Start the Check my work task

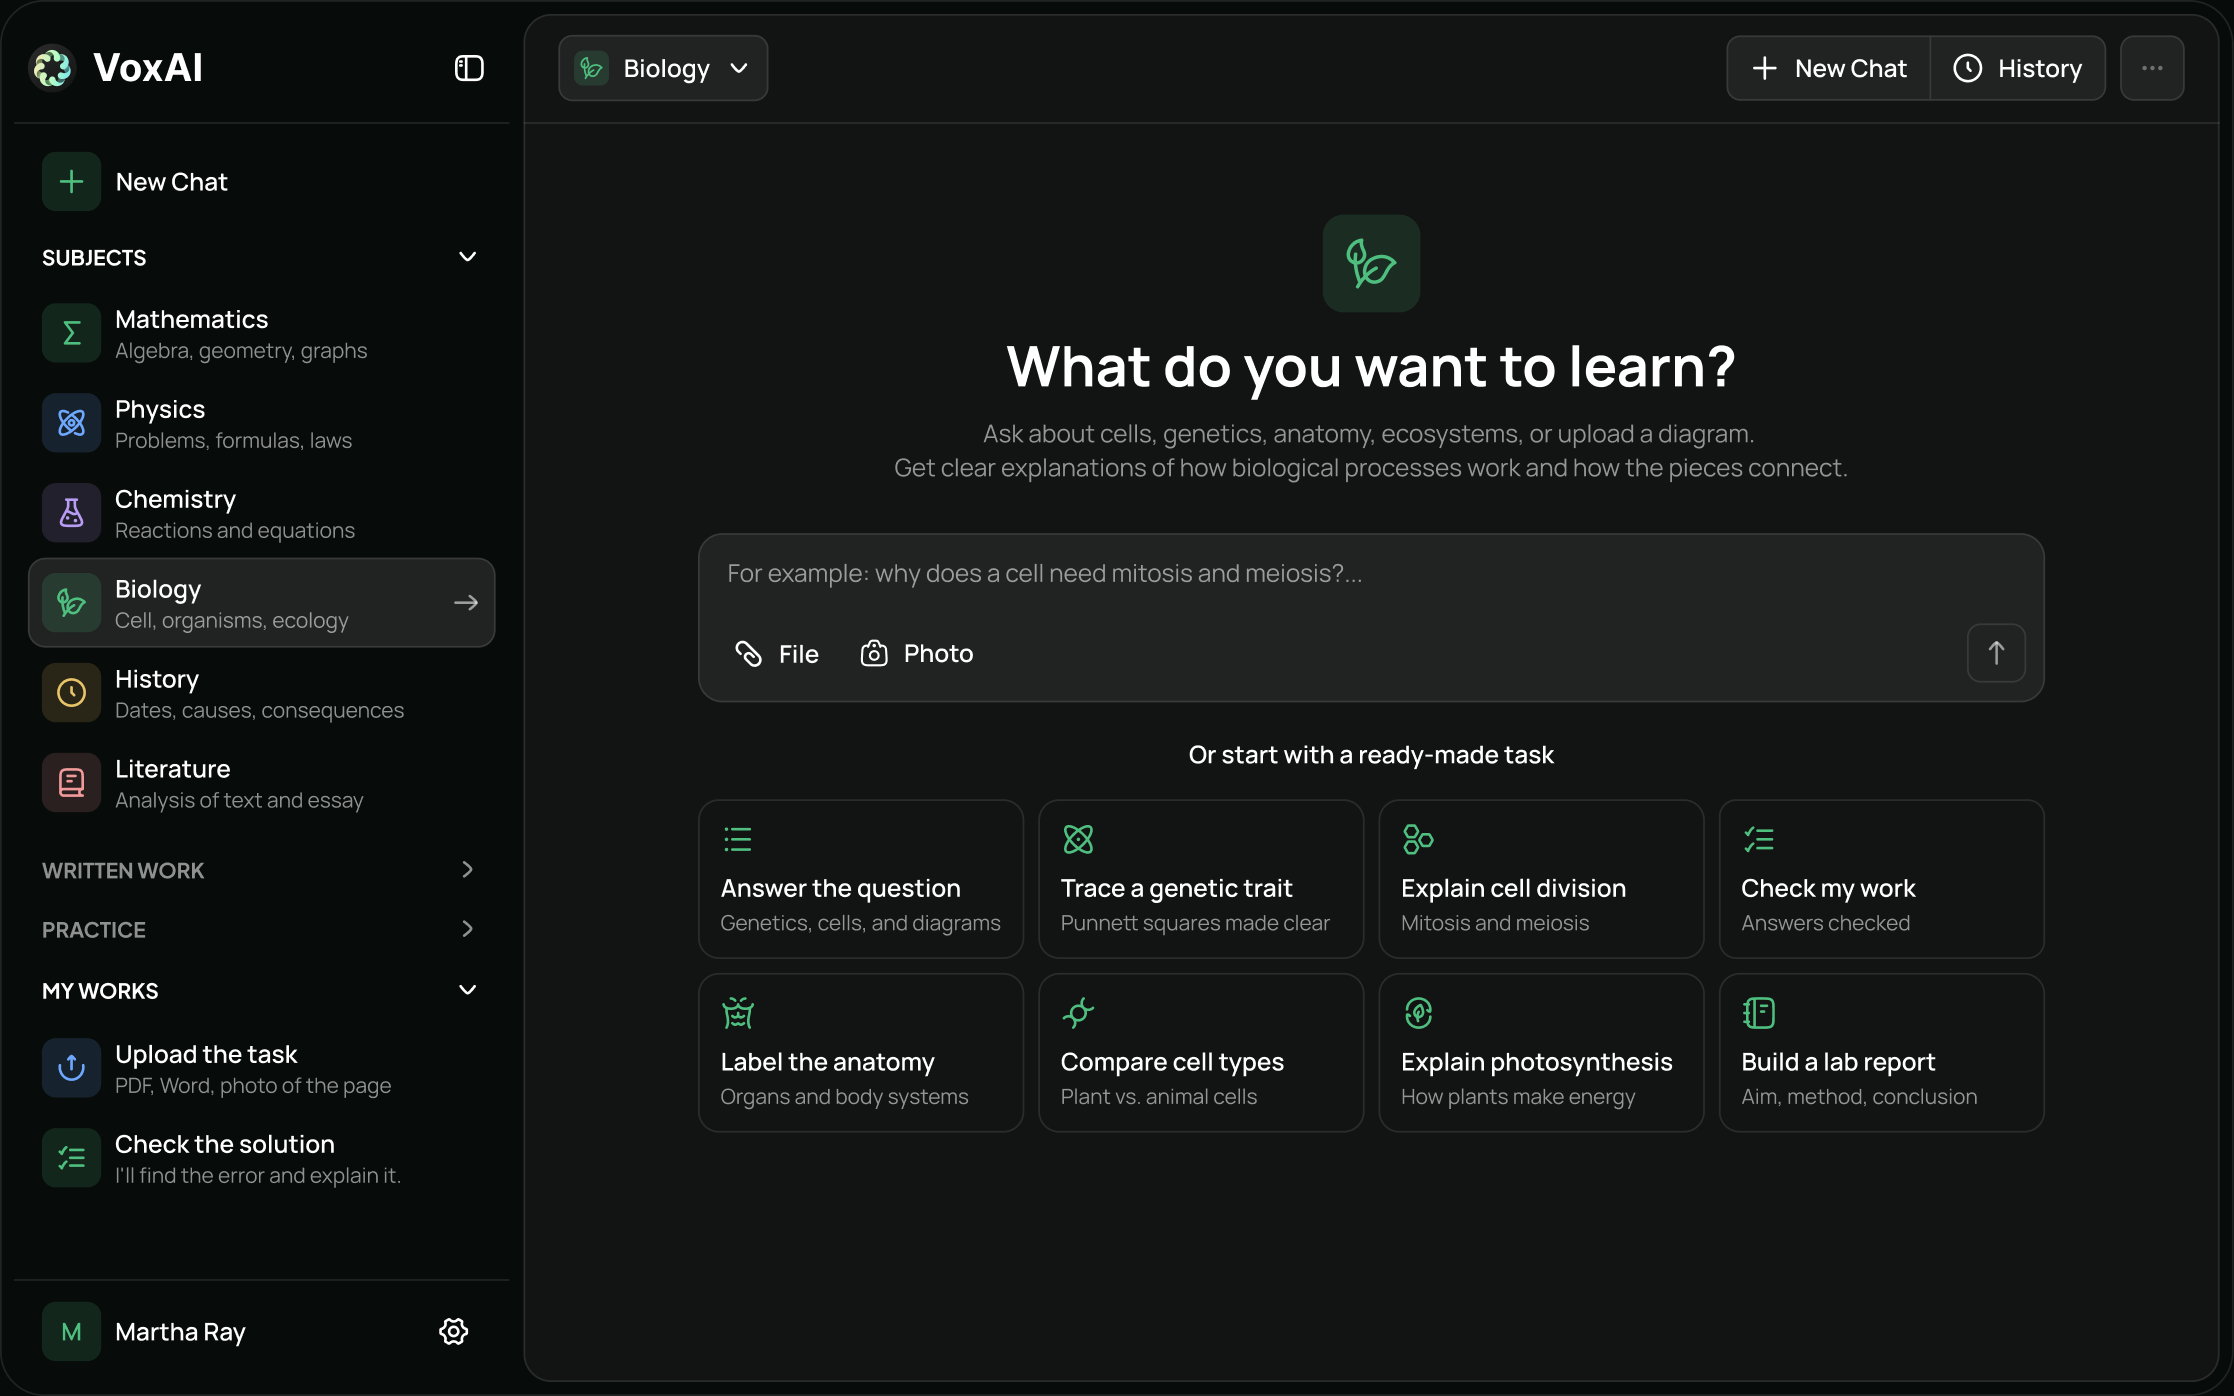pyautogui.click(x=1881, y=879)
